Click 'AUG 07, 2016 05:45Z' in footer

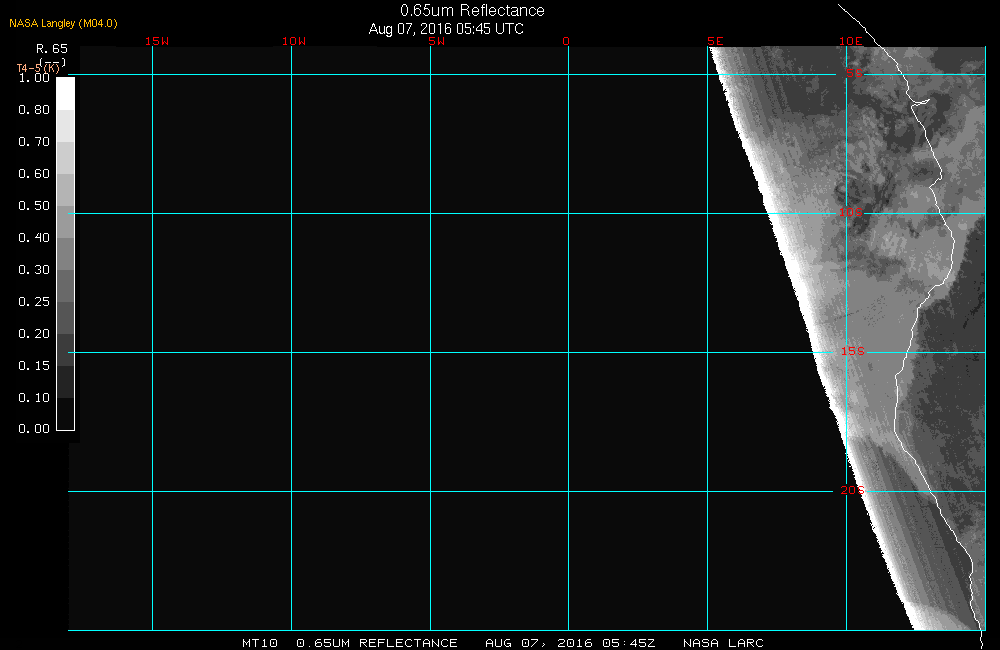(570, 643)
